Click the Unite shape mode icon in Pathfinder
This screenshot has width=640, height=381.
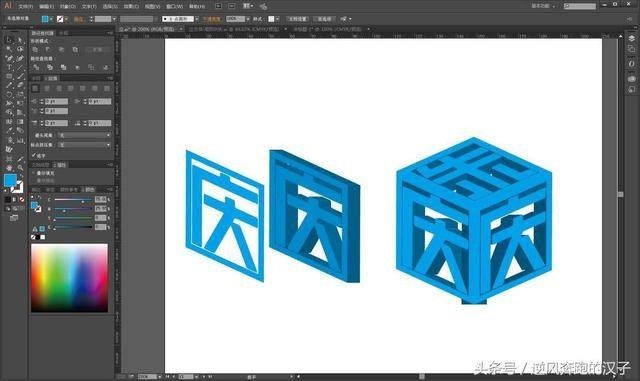point(36,49)
